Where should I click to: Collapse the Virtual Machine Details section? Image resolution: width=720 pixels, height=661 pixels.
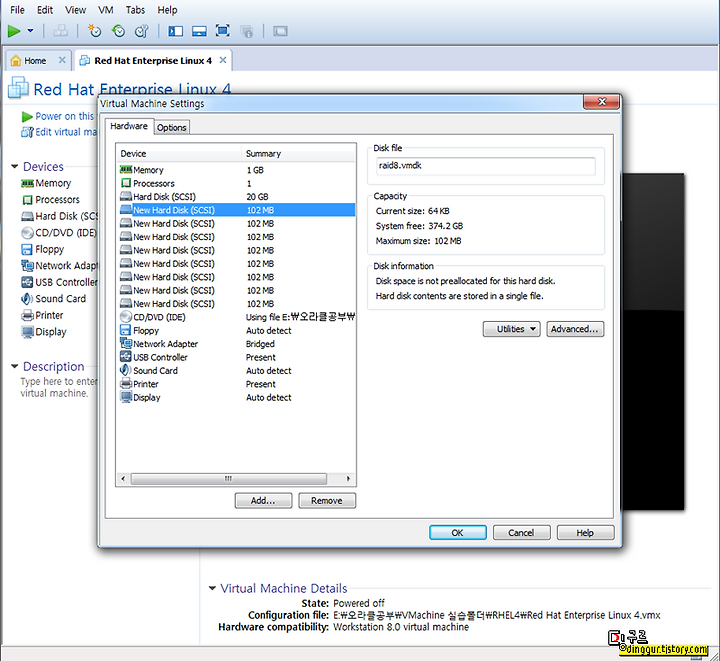coord(212,588)
